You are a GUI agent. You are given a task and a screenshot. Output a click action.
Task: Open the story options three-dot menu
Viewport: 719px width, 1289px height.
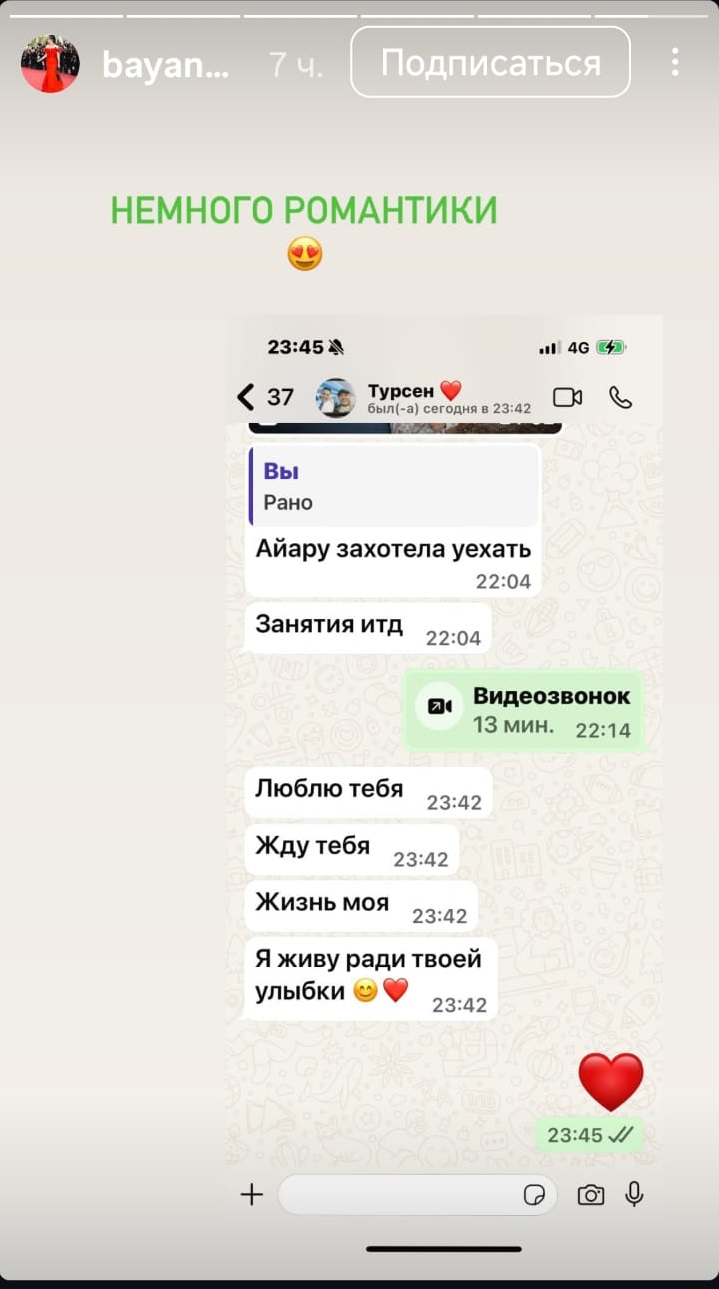pyautogui.click(x=675, y=62)
